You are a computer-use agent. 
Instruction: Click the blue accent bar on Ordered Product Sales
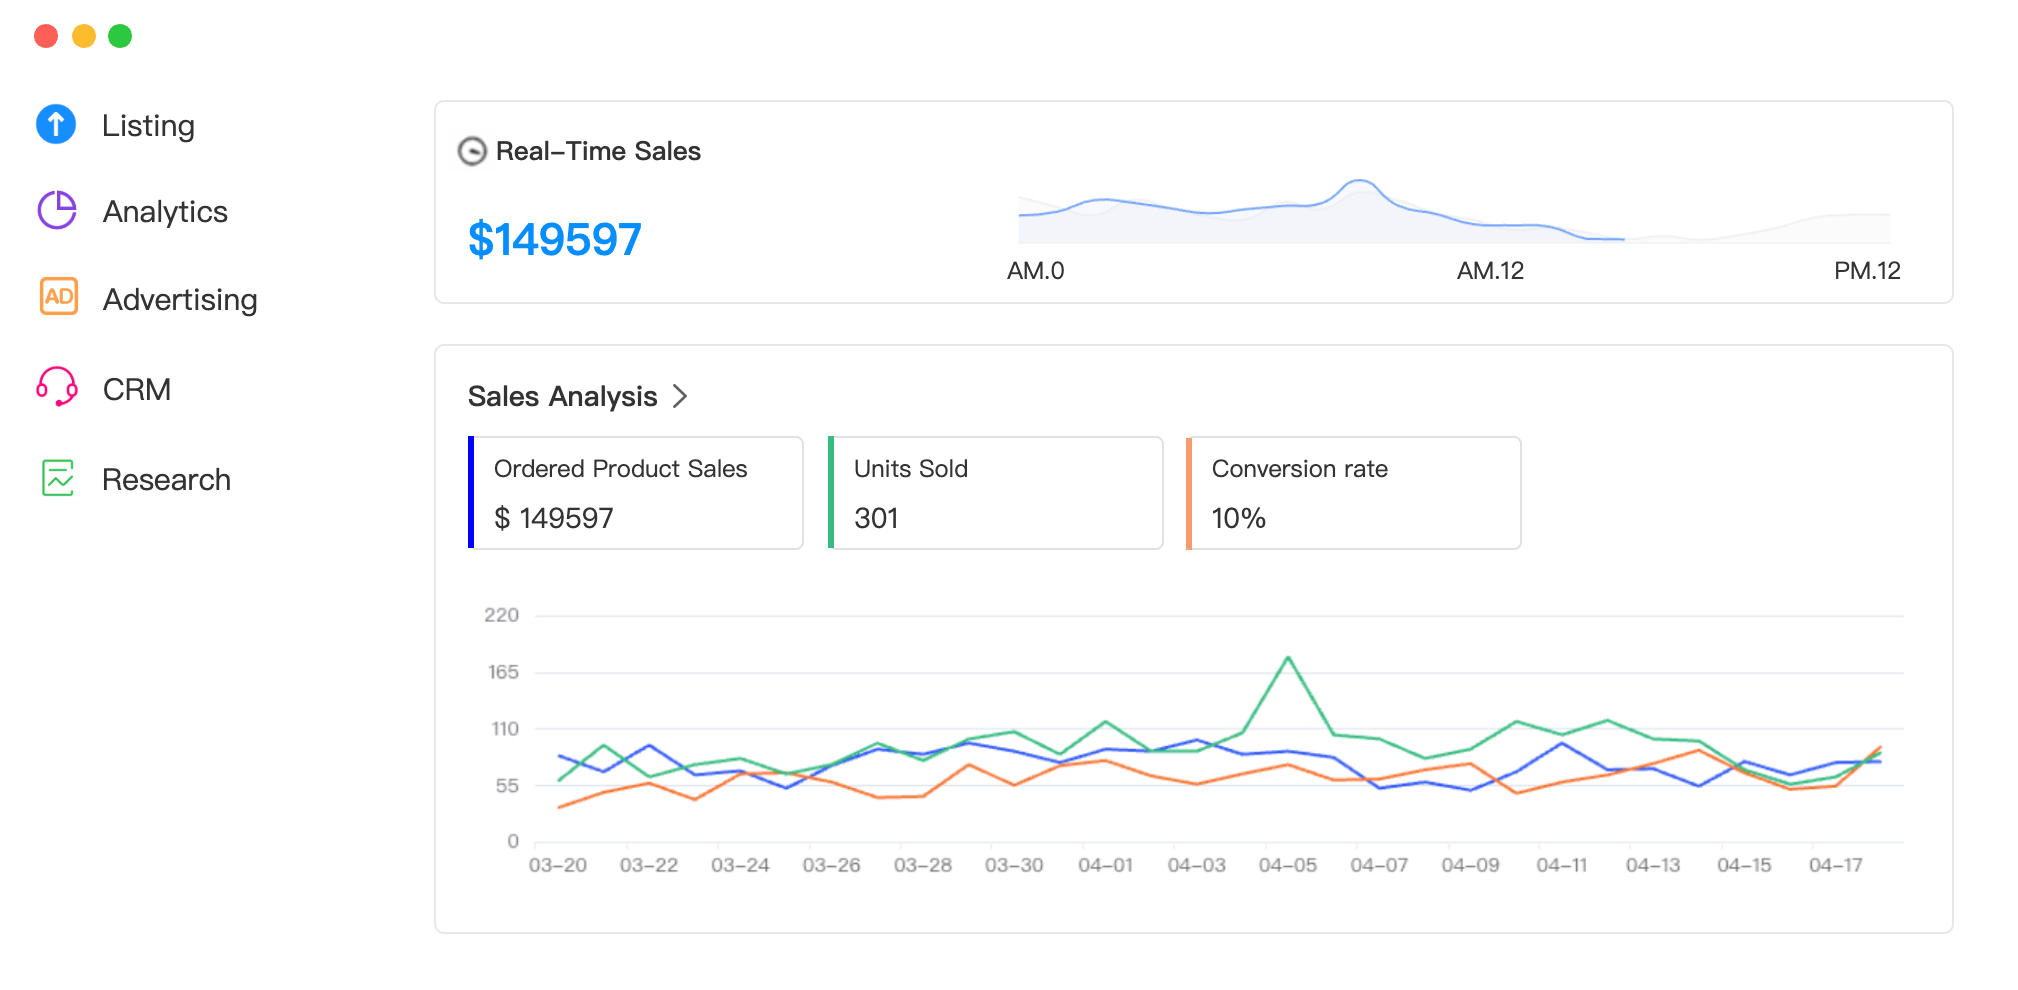(x=470, y=492)
